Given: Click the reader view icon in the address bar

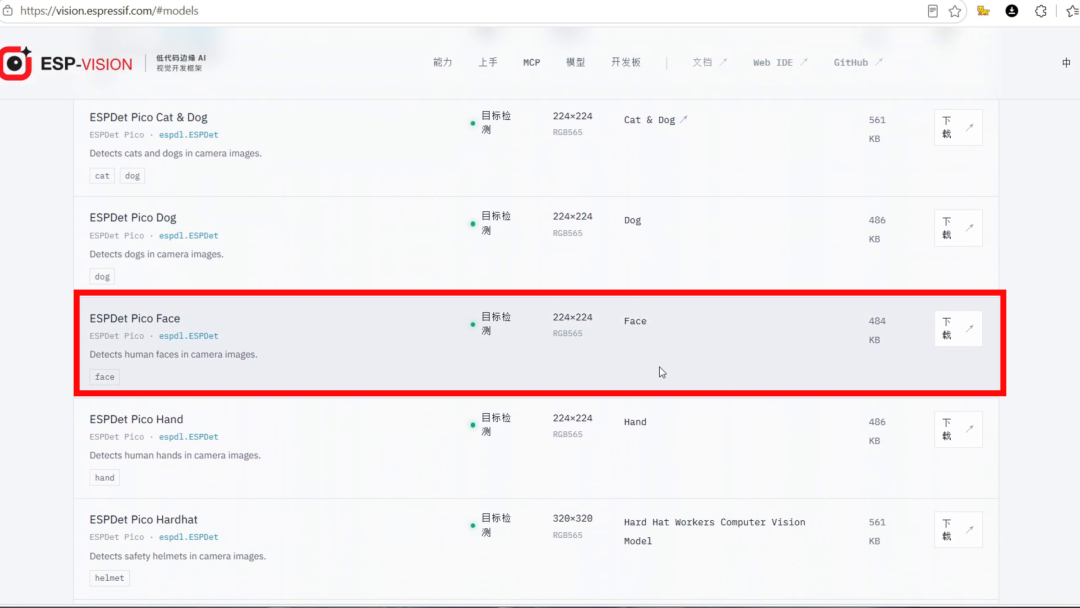Looking at the screenshot, I should click(933, 11).
